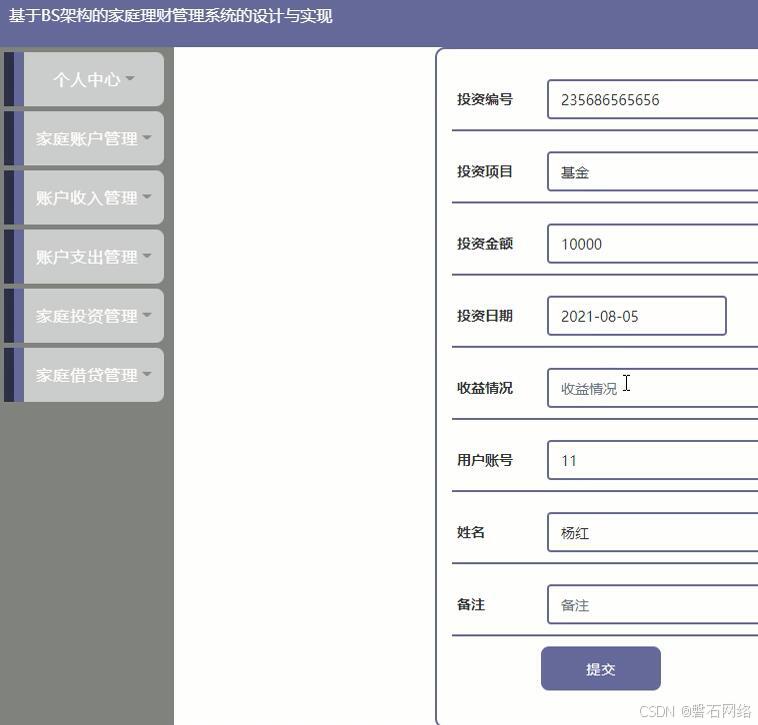Open the 家庭投资管理 sidebar menu
Viewport: 758px width, 725px height.
point(86,316)
